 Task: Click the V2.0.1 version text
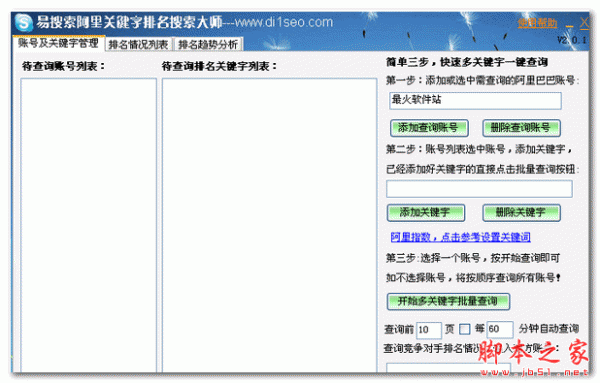[571, 40]
